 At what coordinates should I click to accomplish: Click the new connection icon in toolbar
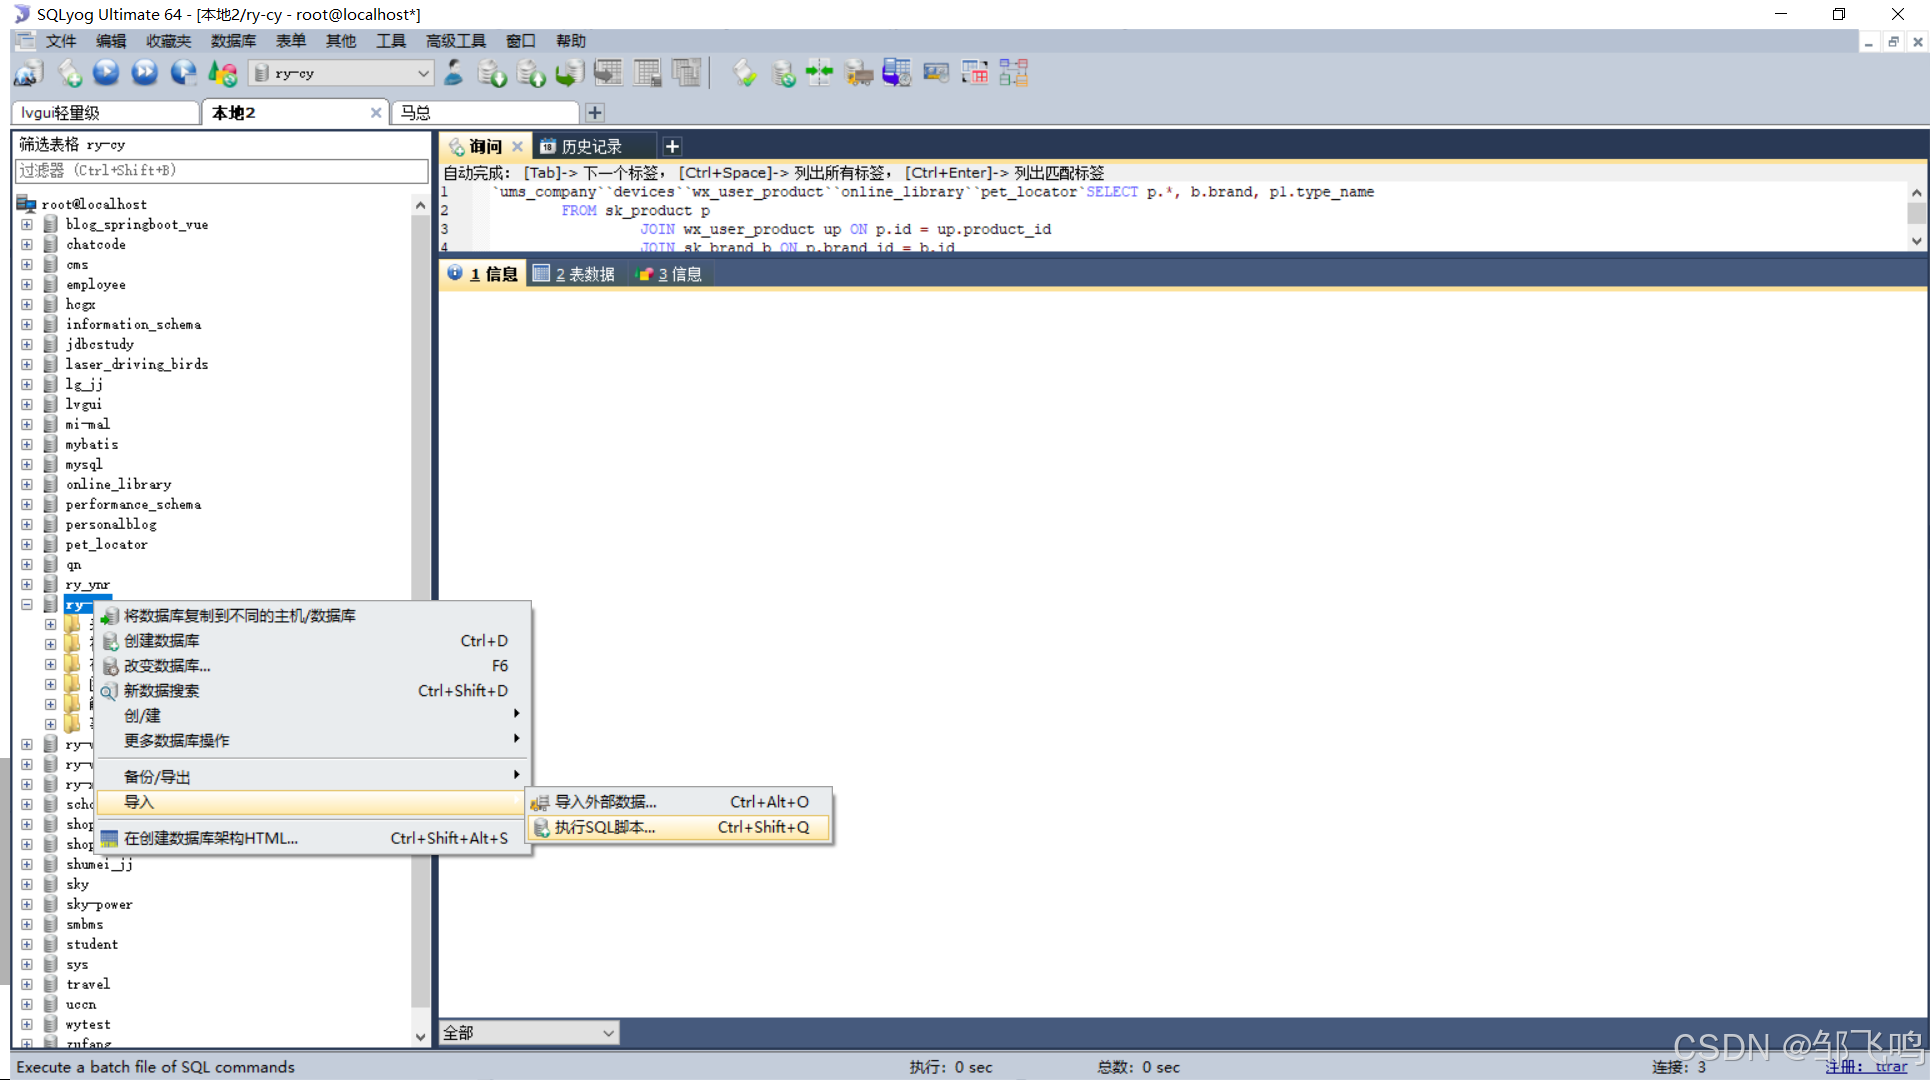click(x=28, y=73)
